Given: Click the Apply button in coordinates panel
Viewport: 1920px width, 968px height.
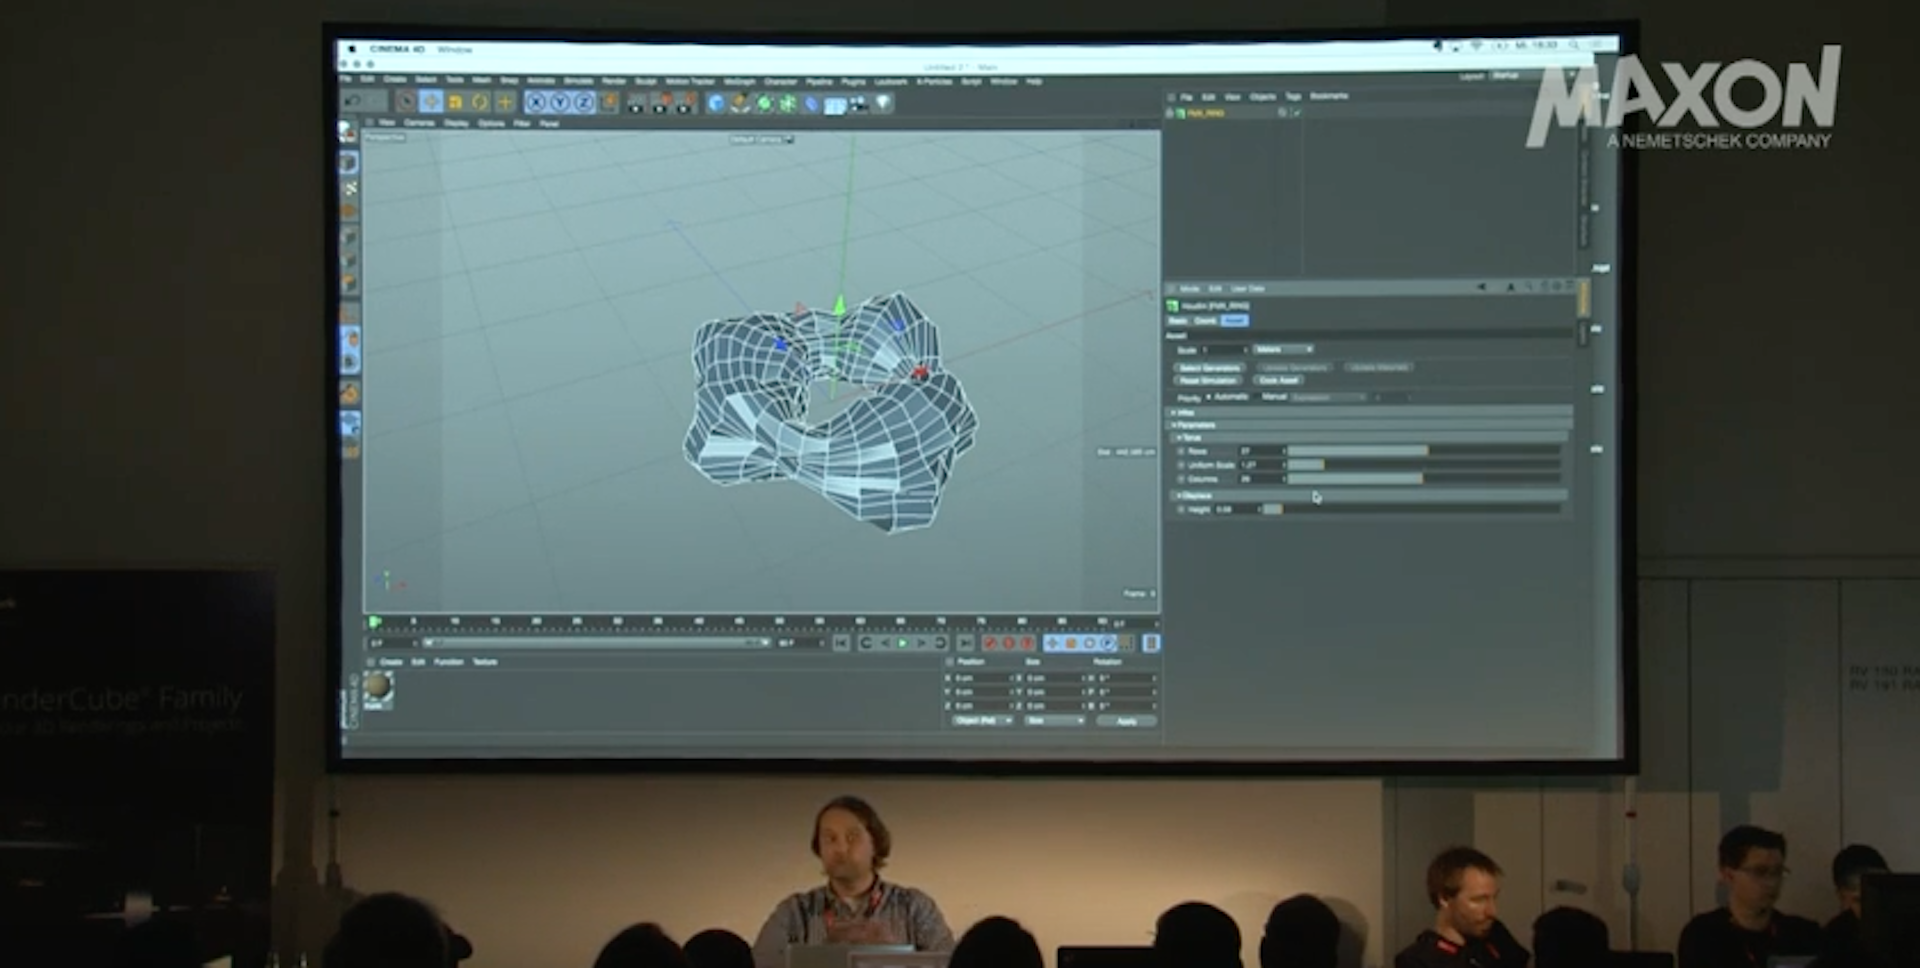Looking at the screenshot, I should click(x=1126, y=721).
